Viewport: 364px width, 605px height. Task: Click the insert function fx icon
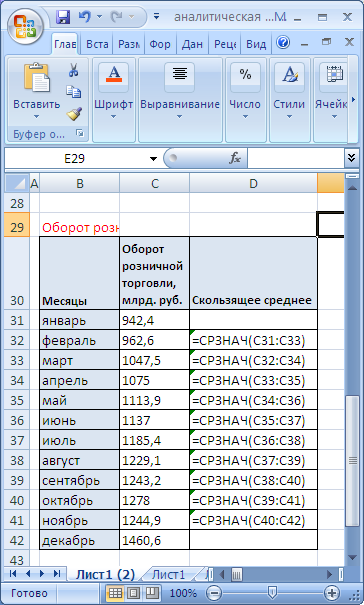[235, 158]
